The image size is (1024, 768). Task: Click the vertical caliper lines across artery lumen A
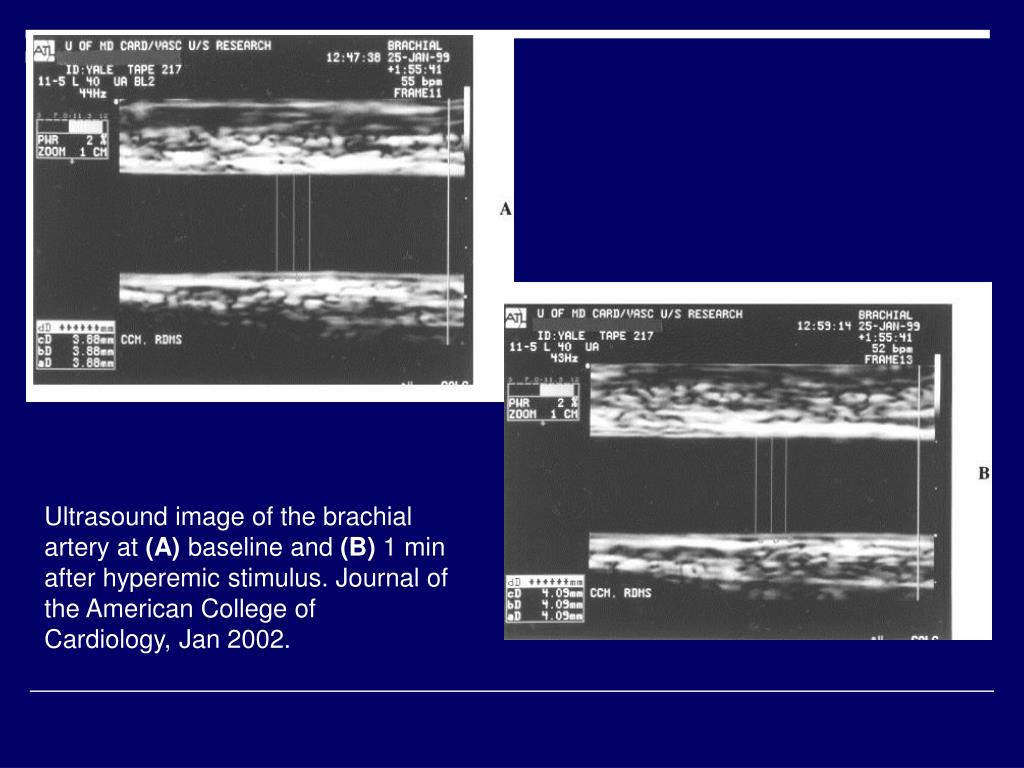293,223
